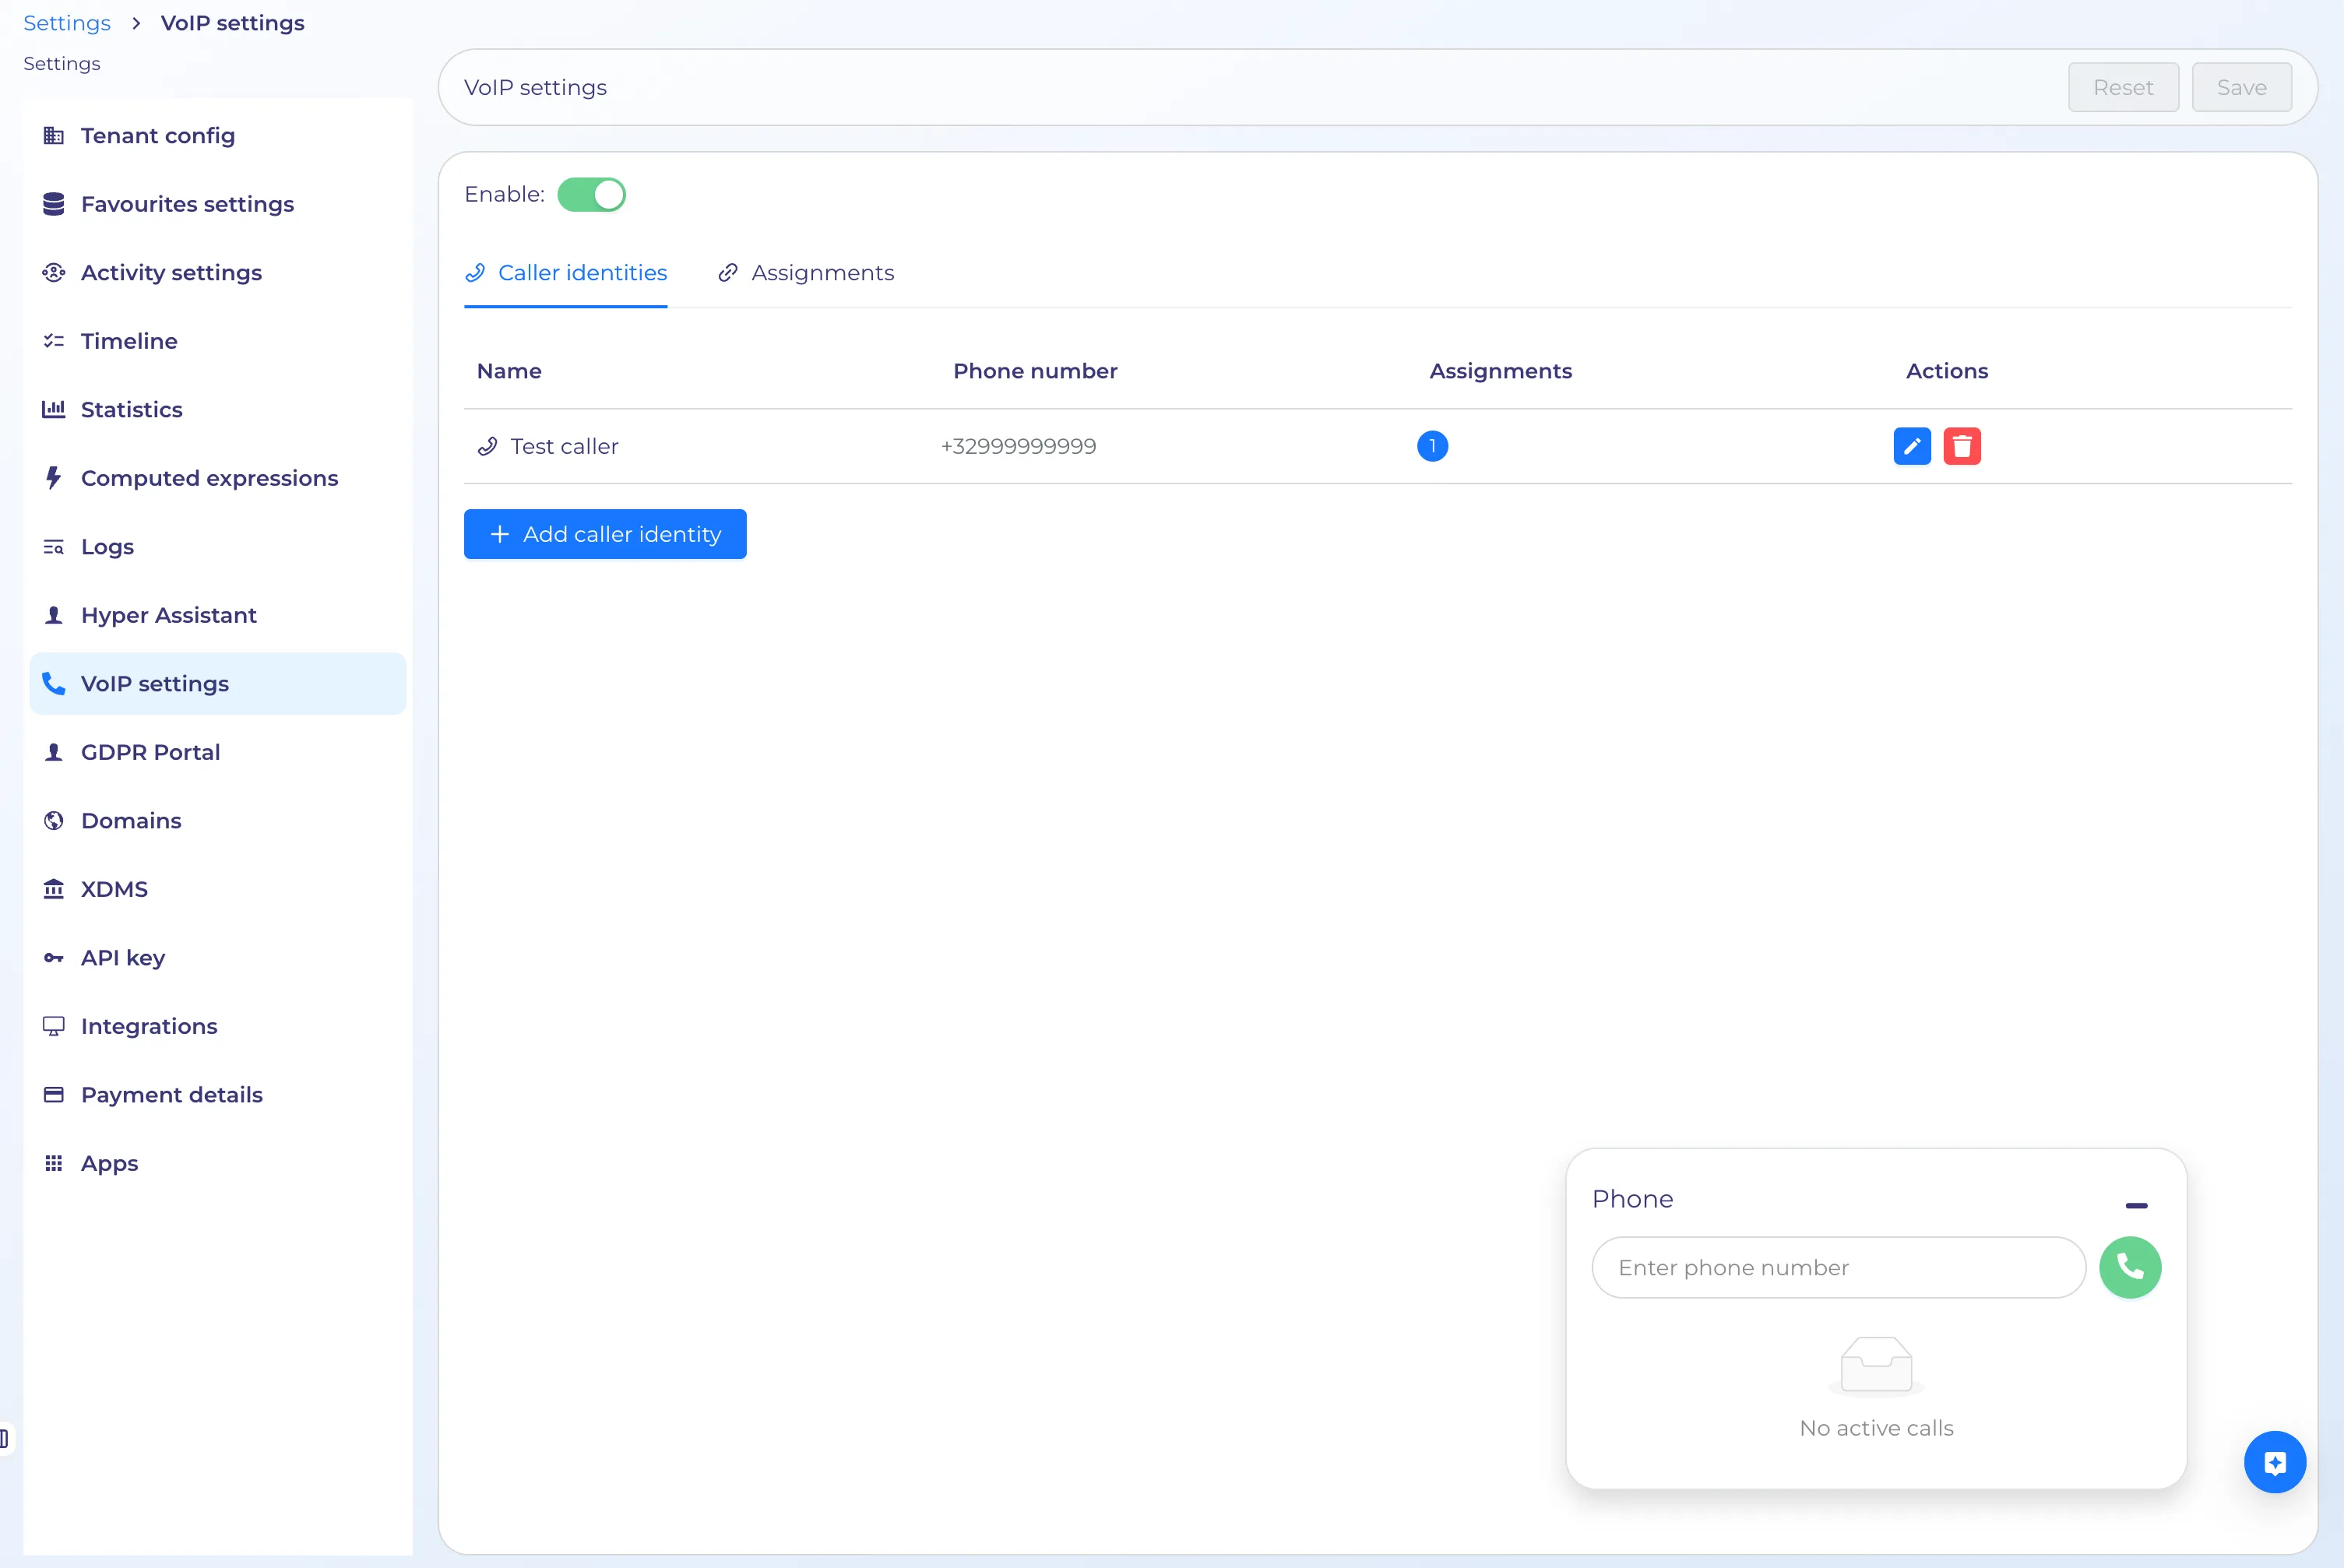Open Hyper Assistant settings page
Viewport: 2344px width, 1568px height.
tap(218, 615)
